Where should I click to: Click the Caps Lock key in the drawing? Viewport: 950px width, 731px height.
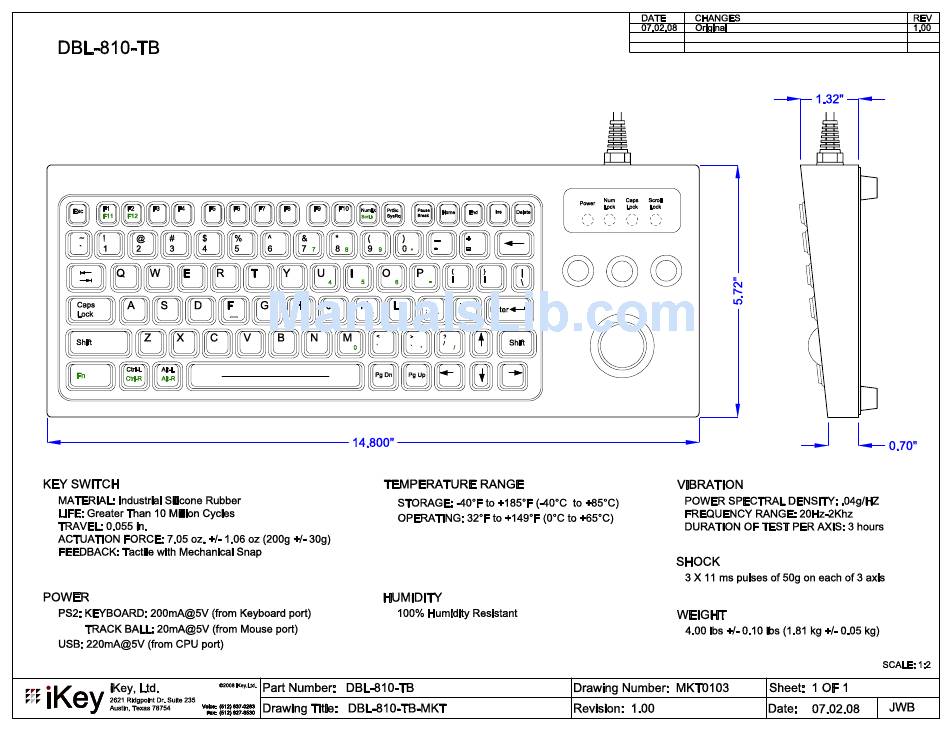(90, 309)
